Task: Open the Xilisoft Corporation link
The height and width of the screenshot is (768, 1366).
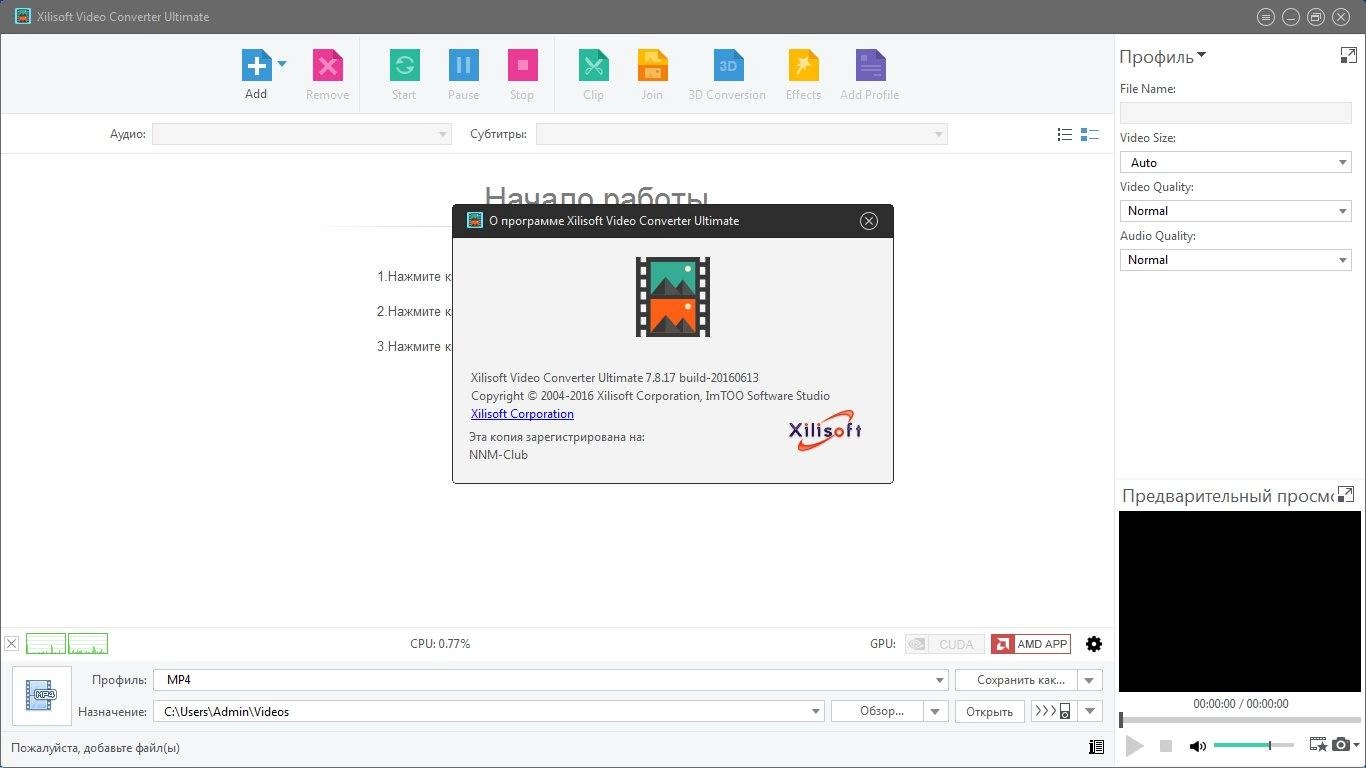Action: [522, 414]
